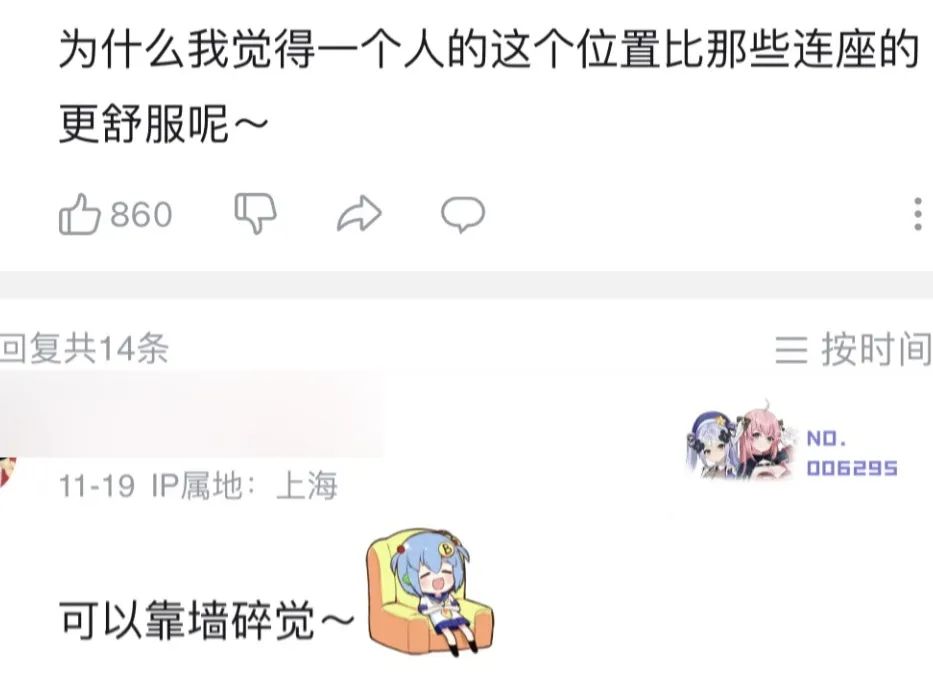Like the comment with 860 likes

coord(80,214)
